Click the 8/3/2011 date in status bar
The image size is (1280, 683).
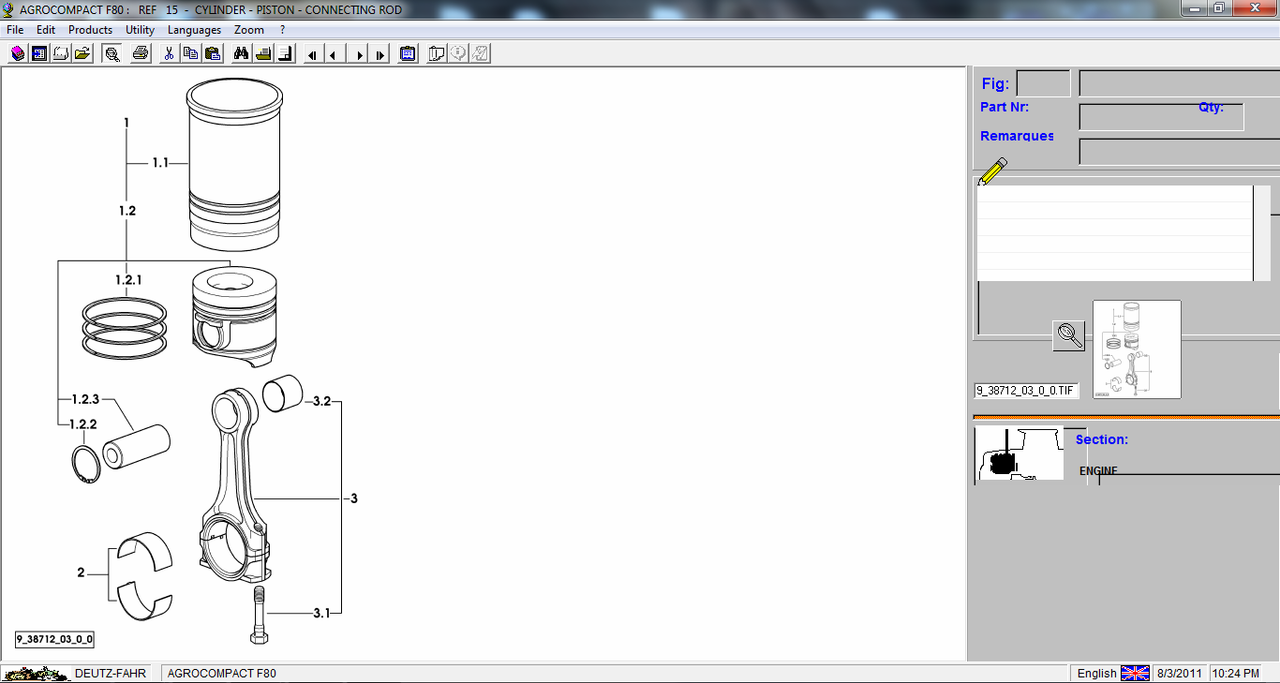[x=1179, y=673]
